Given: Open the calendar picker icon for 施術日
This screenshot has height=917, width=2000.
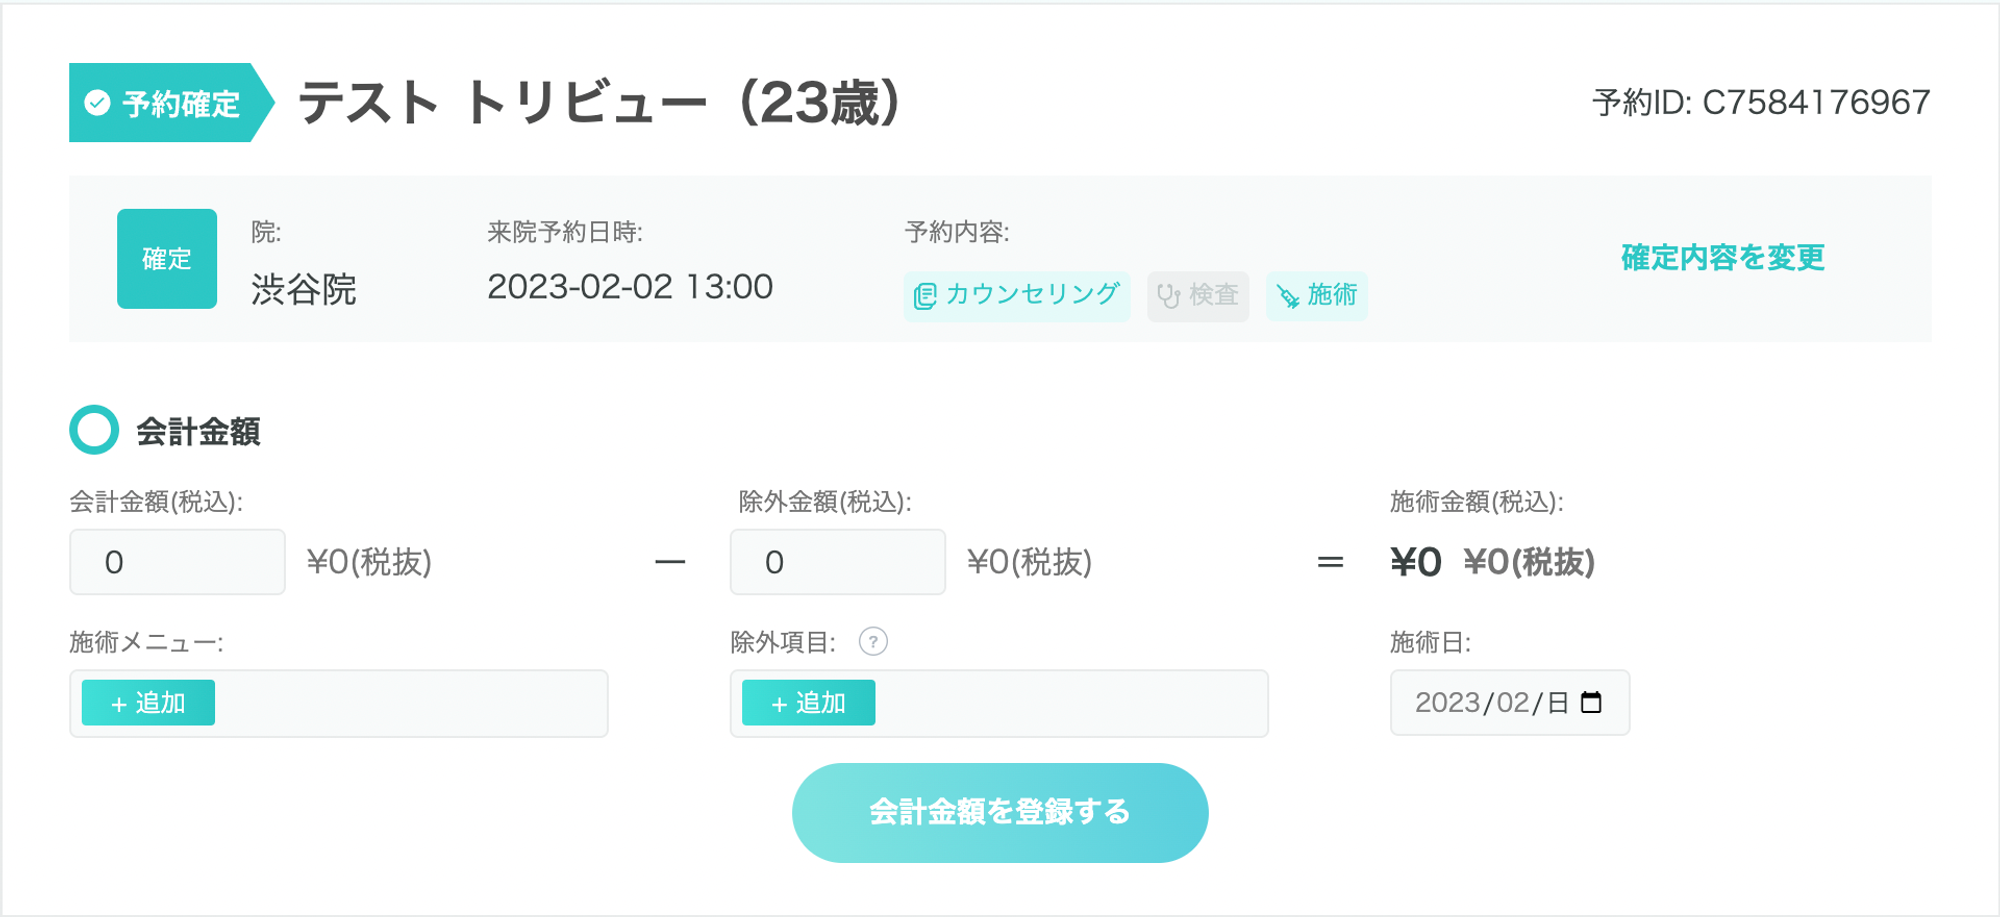Looking at the screenshot, I should 1591,703.
